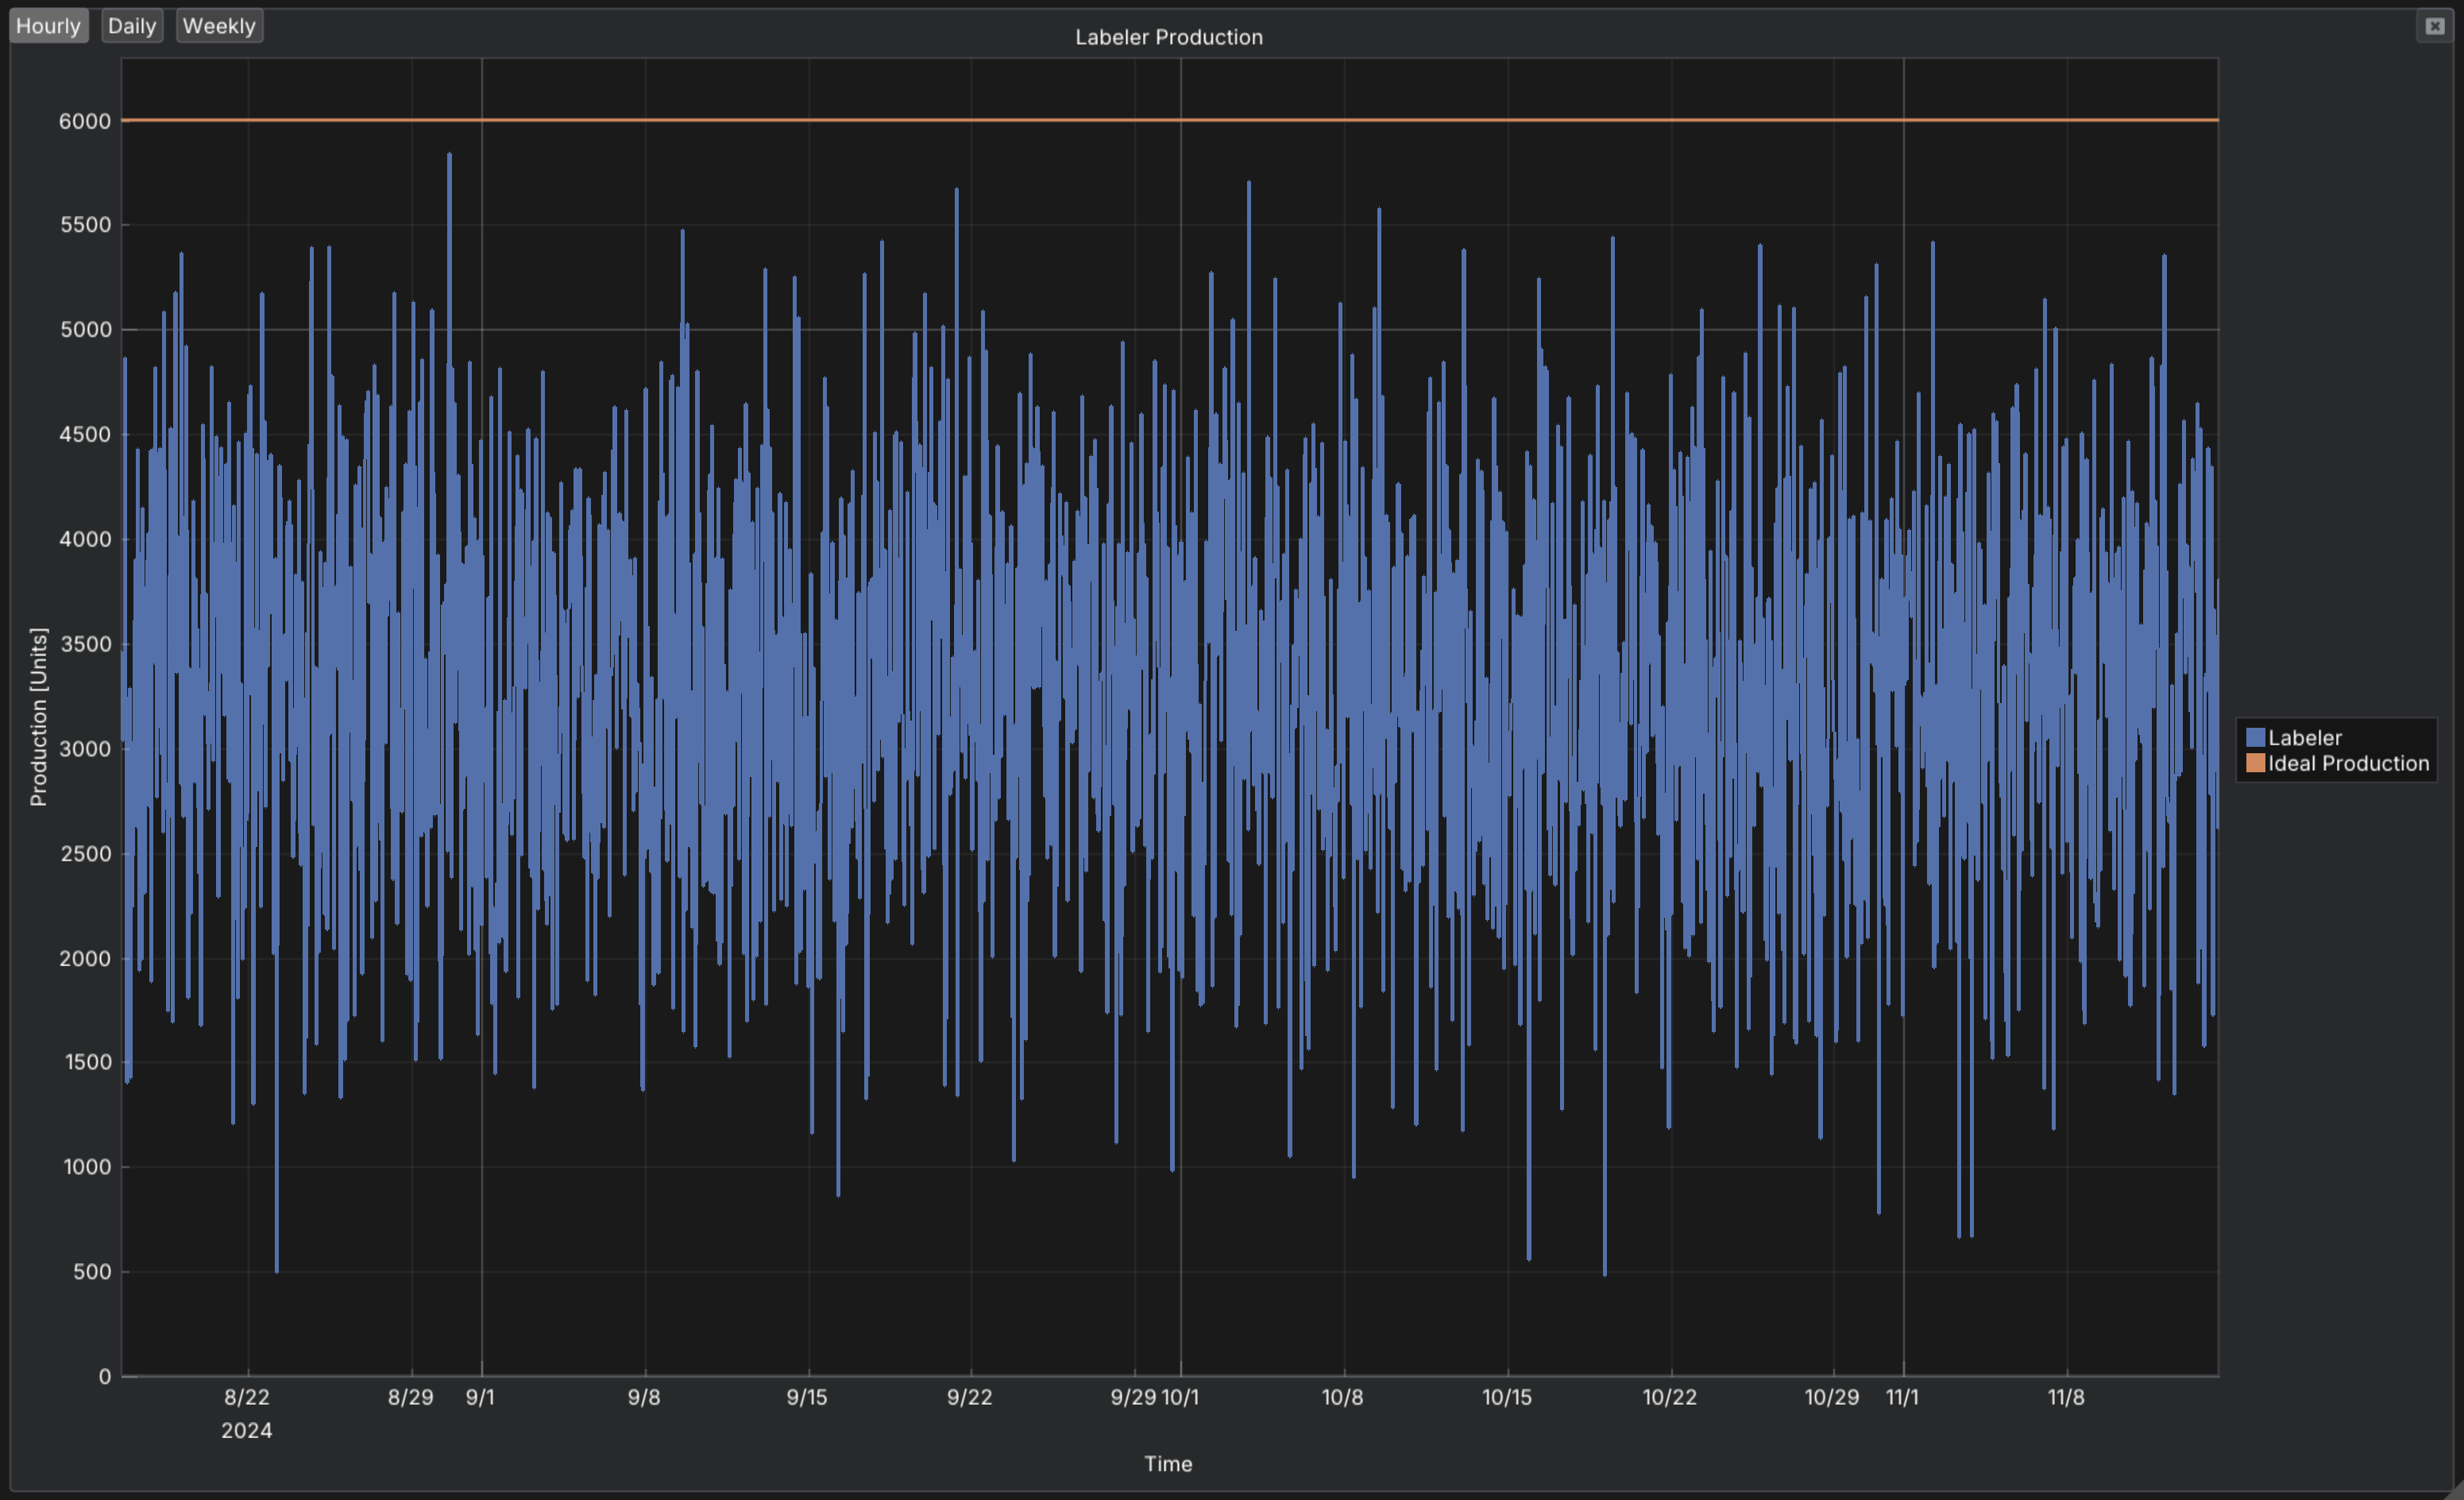Close the Labeler Production chart window

pos(2434,26)
